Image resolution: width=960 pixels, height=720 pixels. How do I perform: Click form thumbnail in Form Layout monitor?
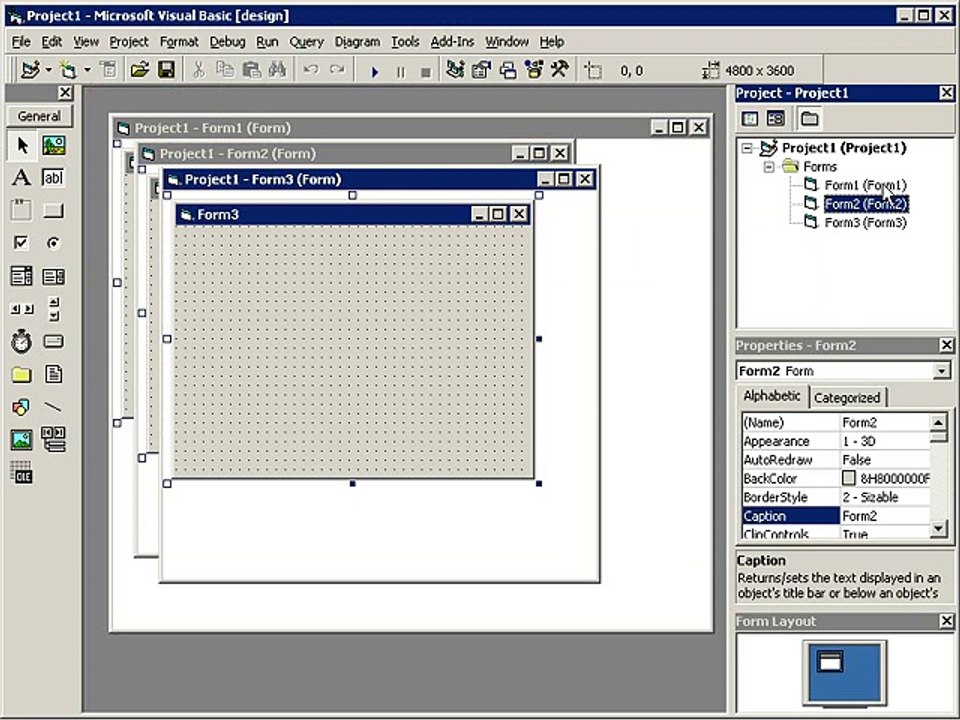[830, 662]
